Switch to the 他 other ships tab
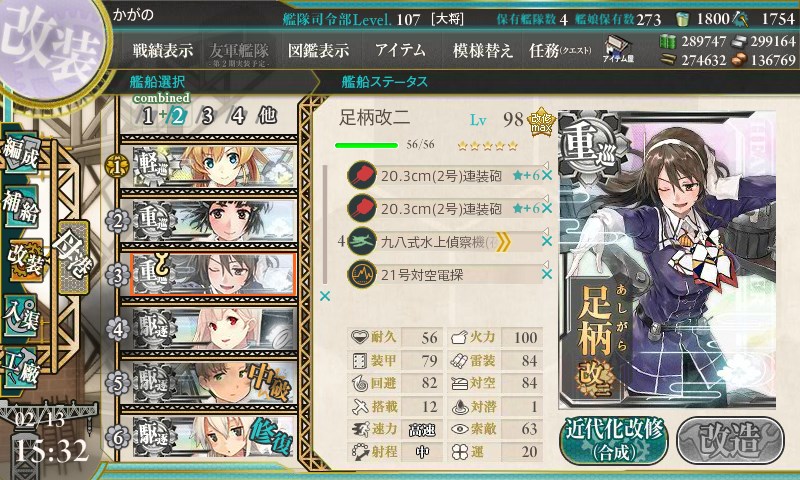The image size is (800, 480). 267,115
